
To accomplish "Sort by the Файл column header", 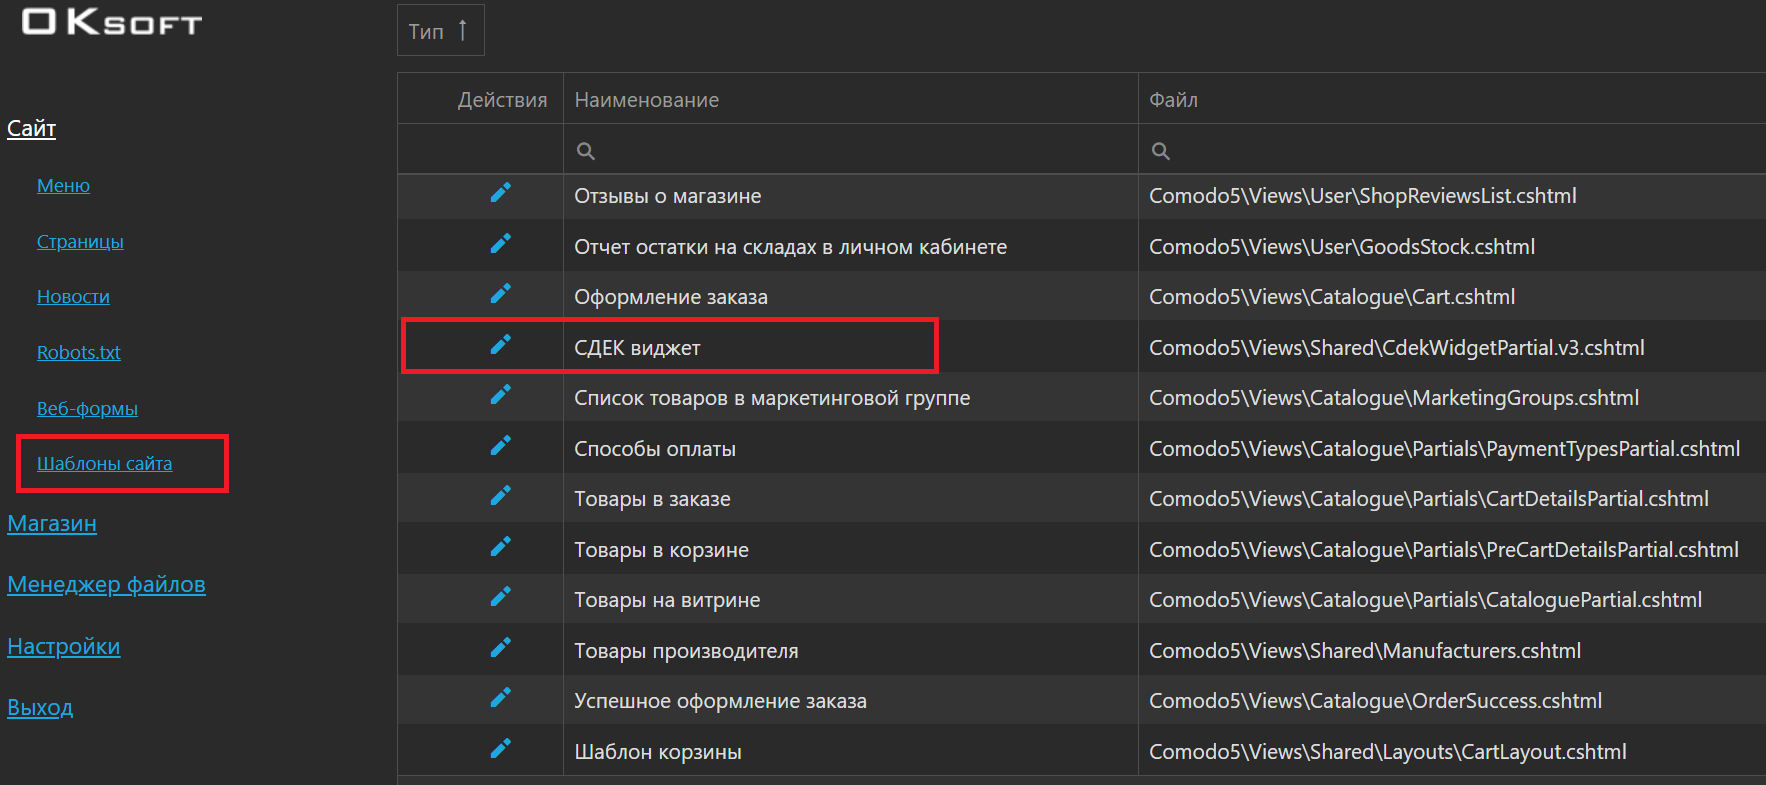I will pos(1173,100).
